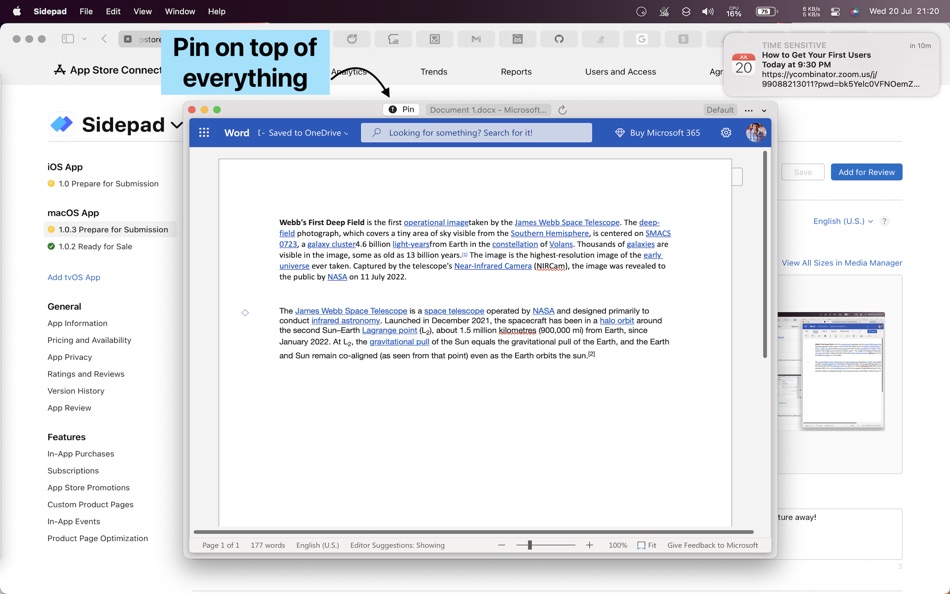Open the Safari sidebar toggle icon

coord(68,39)
